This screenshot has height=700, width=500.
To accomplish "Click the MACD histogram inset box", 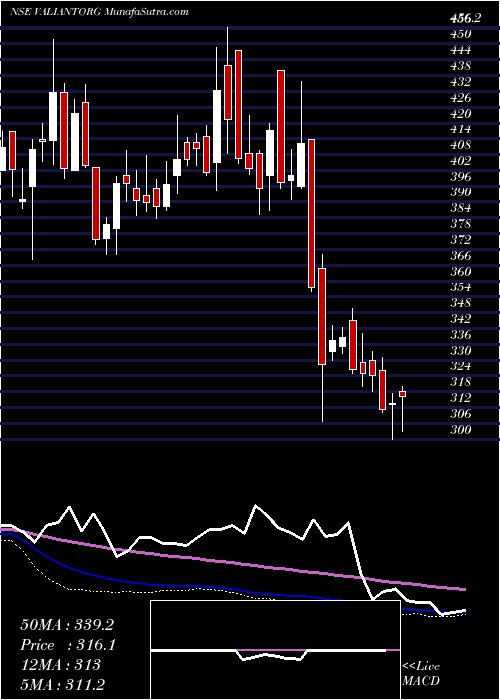I will point(275,650).
